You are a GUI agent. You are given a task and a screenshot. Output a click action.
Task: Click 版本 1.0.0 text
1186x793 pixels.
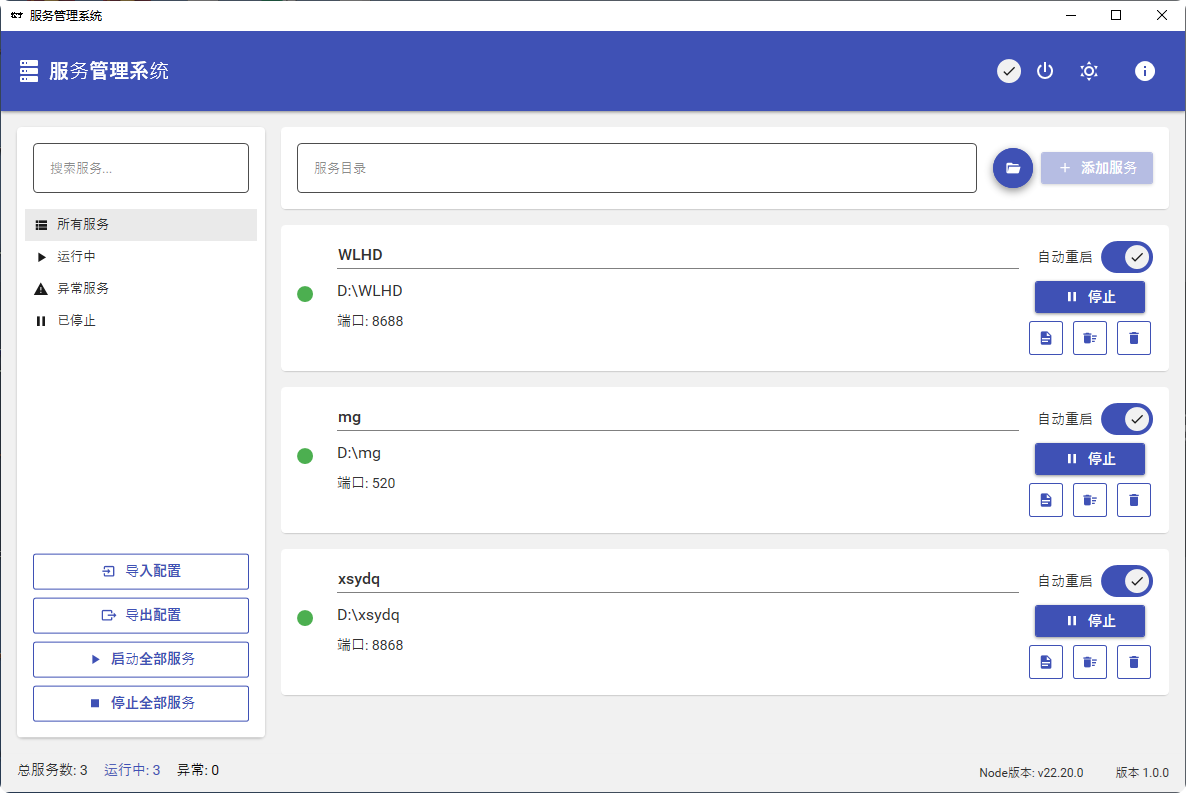click(x=1142, y=773)
